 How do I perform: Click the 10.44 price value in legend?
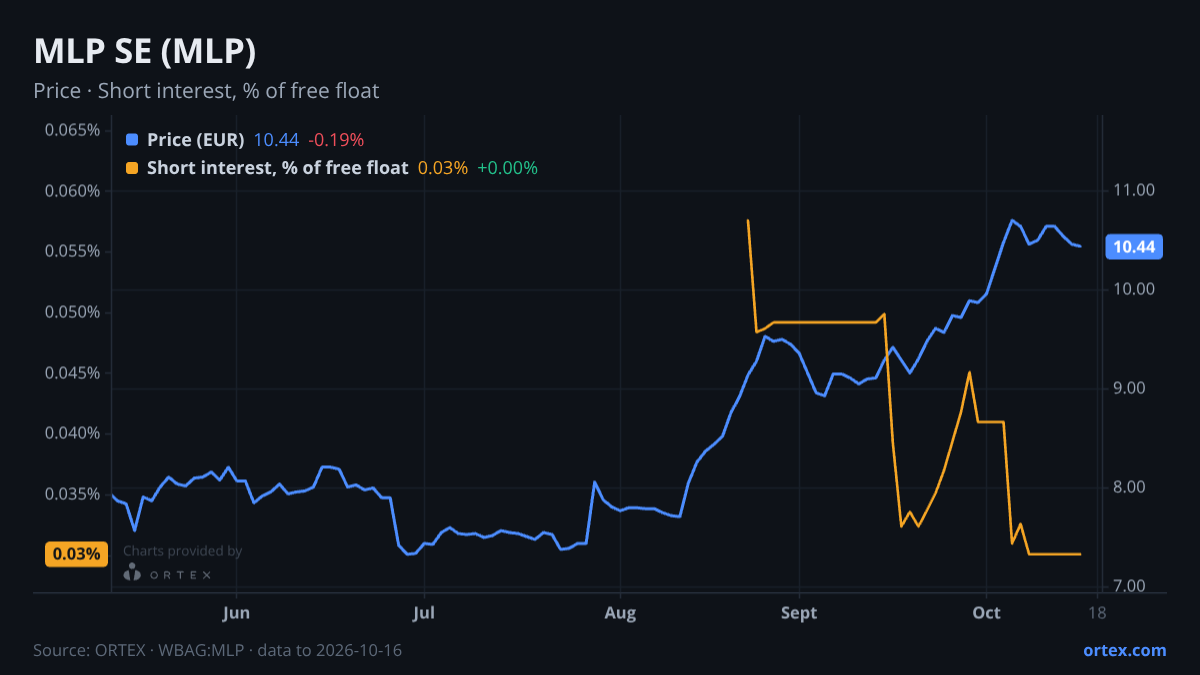[x=276, y=140]
